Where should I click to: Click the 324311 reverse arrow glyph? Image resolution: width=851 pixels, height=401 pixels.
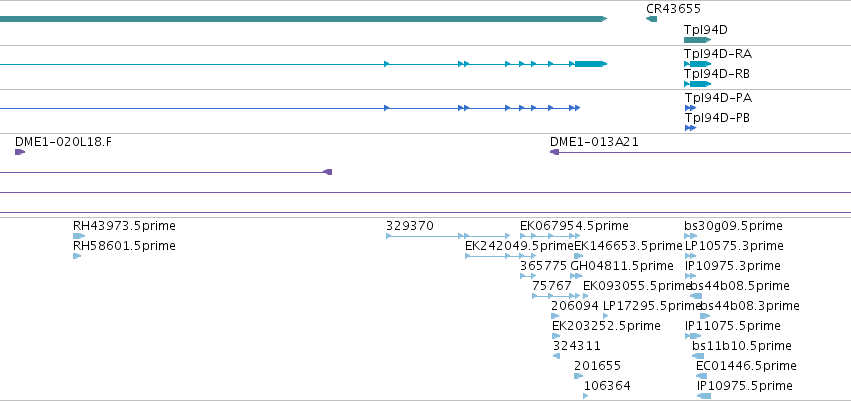click(x=556, y=356)
